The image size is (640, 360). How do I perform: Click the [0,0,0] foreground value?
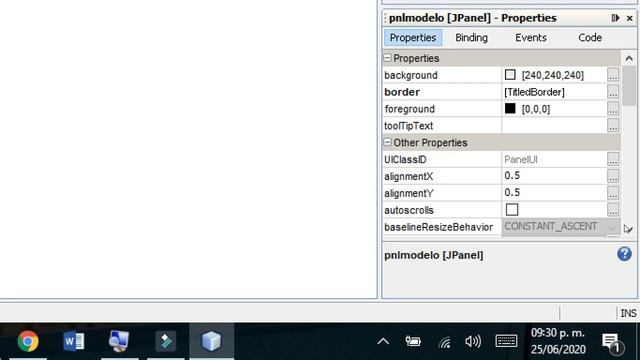click(x=536, y=109)
